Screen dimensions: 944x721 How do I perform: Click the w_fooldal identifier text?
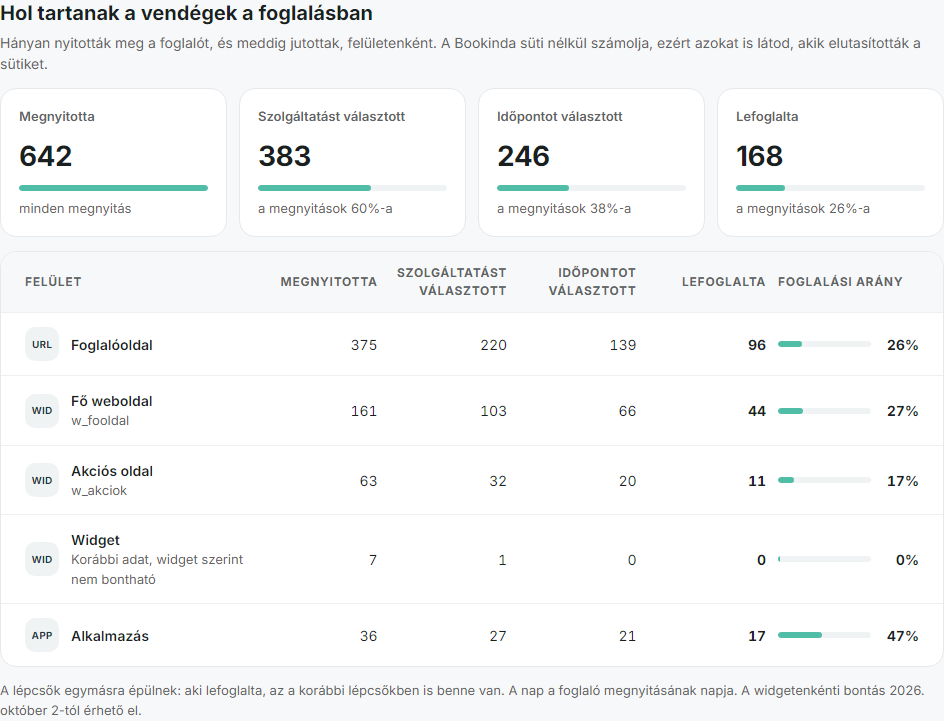tap(100, 421)
